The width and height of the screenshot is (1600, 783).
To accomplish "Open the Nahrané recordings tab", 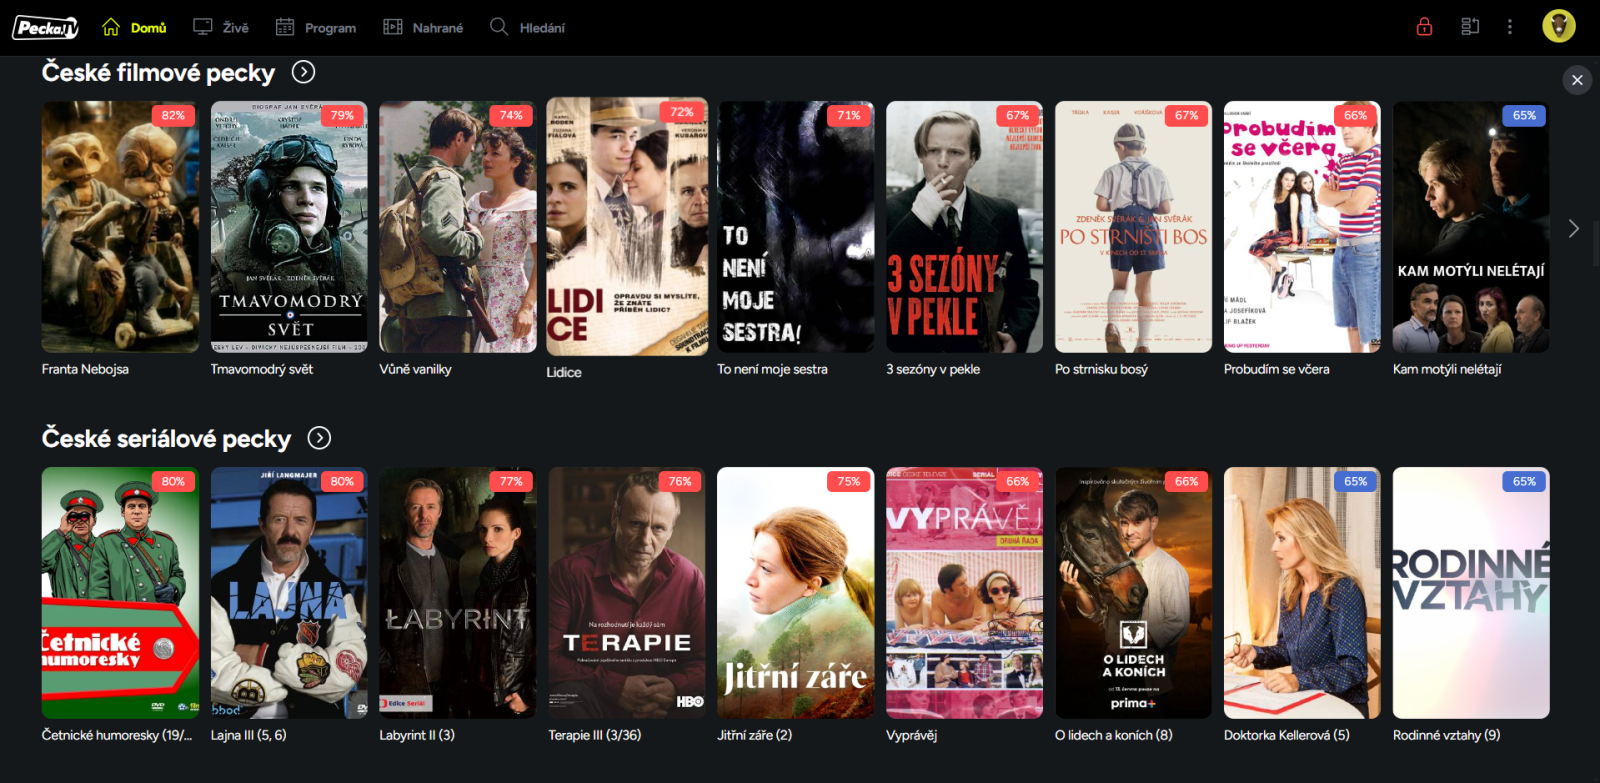I will (x=423, y=27).
